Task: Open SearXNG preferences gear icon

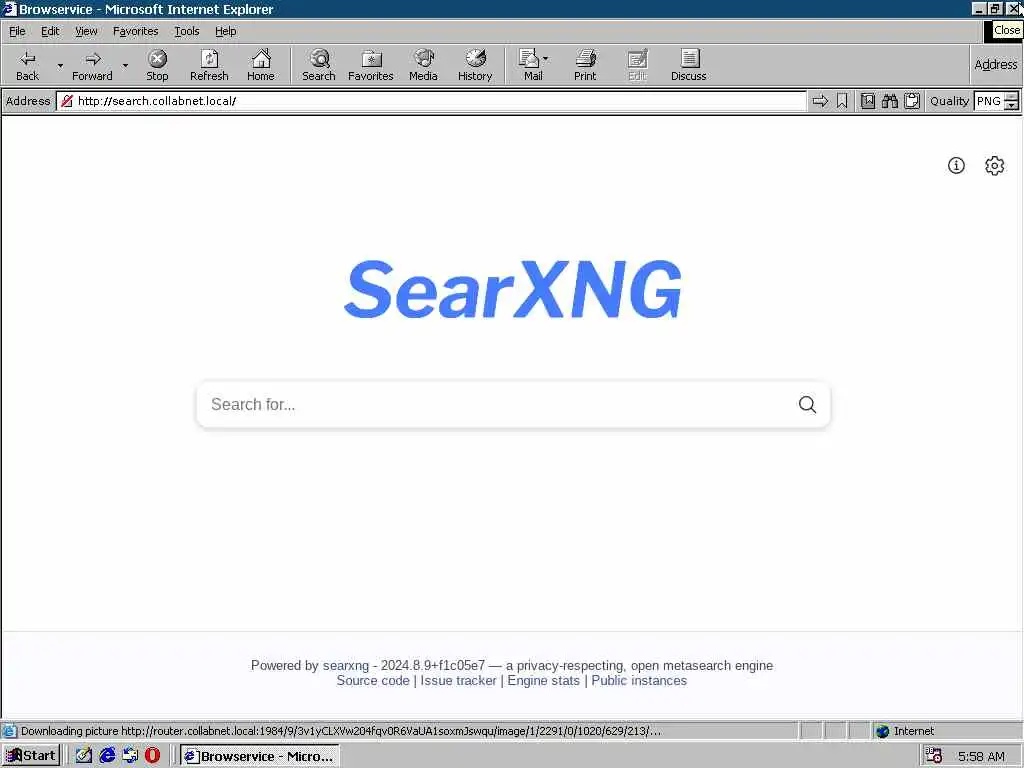Action: 995,165
